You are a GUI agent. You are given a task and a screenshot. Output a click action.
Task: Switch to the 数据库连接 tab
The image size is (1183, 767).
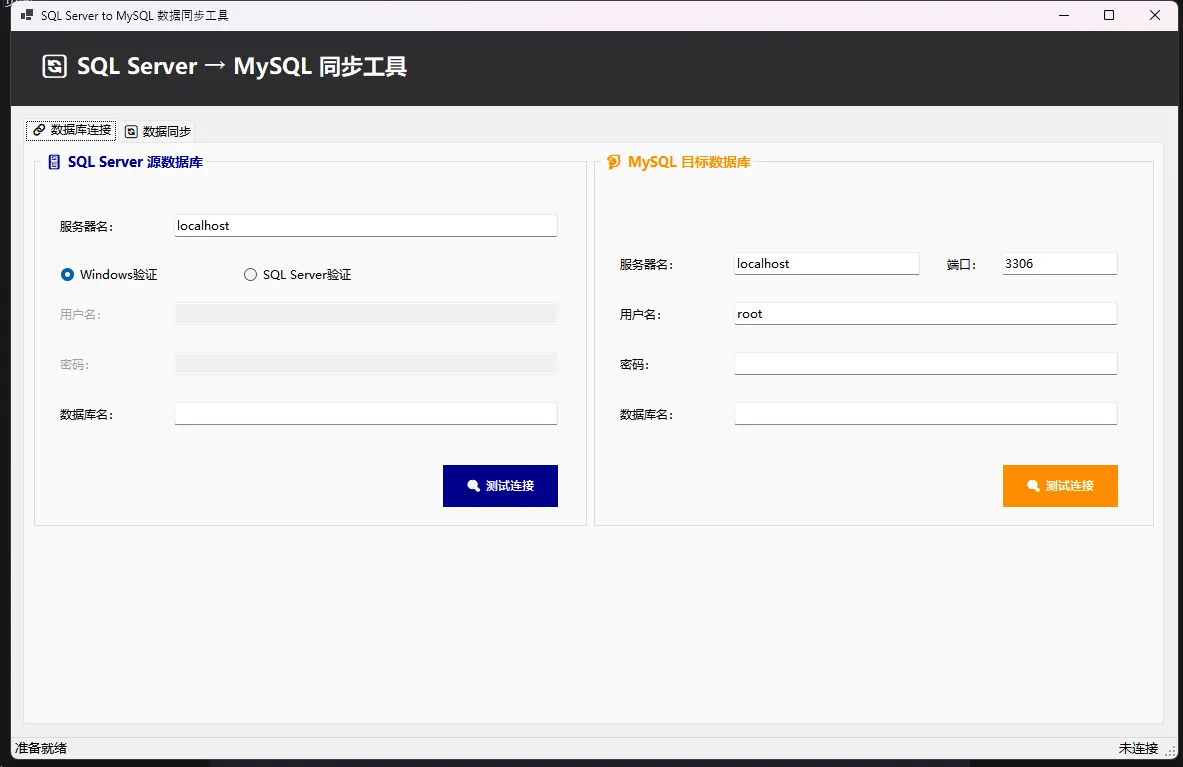coord(72,130)
